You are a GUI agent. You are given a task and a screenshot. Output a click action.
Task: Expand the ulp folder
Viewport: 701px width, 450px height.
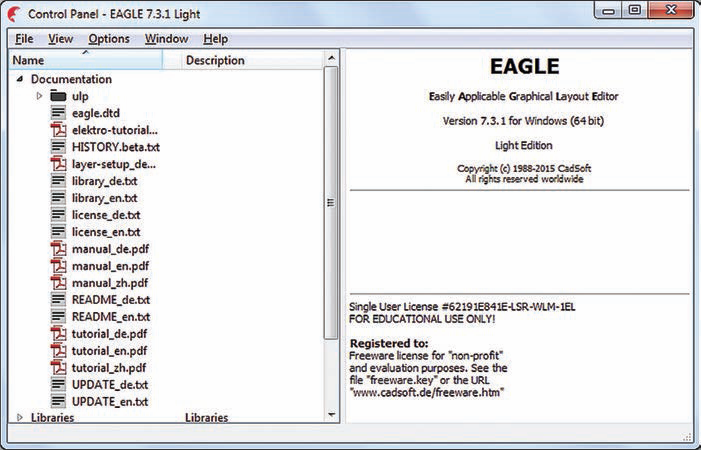(x=39, y=96)
